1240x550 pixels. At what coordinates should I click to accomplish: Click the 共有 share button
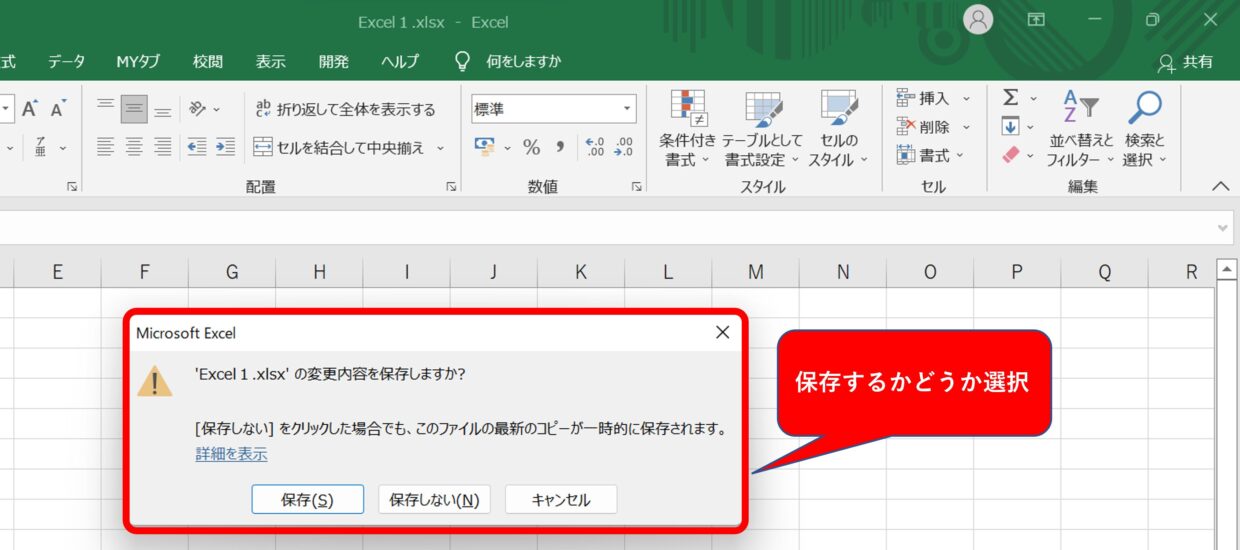(1185, 62)
